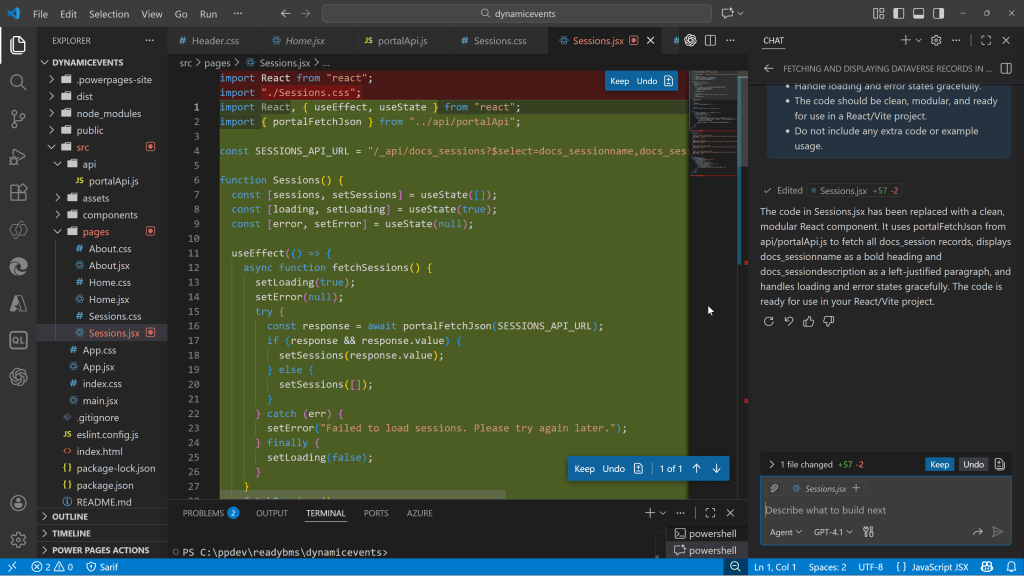Open the Selection menu

pos(108,14)
